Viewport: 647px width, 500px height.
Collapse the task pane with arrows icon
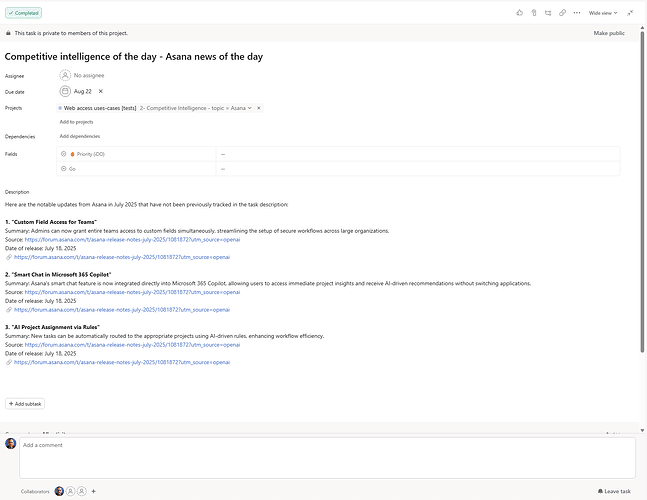click(630, 13)
